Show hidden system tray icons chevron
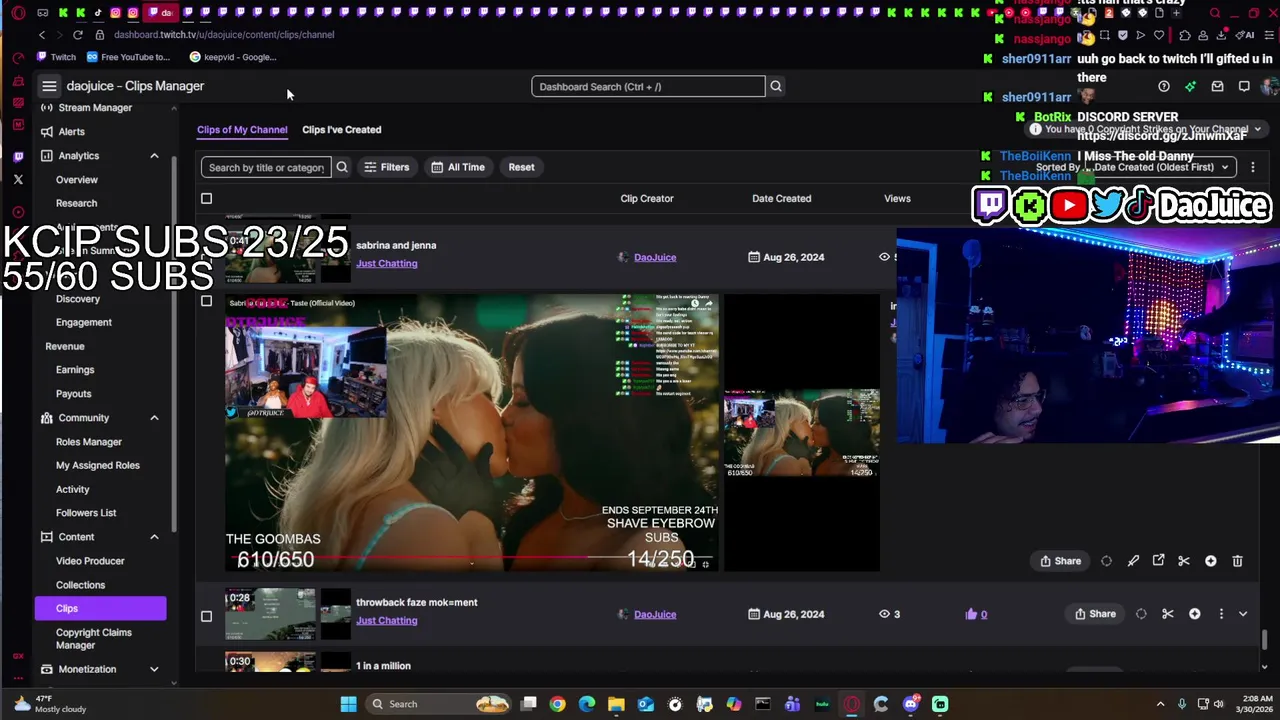 (x=1160, y=704)
